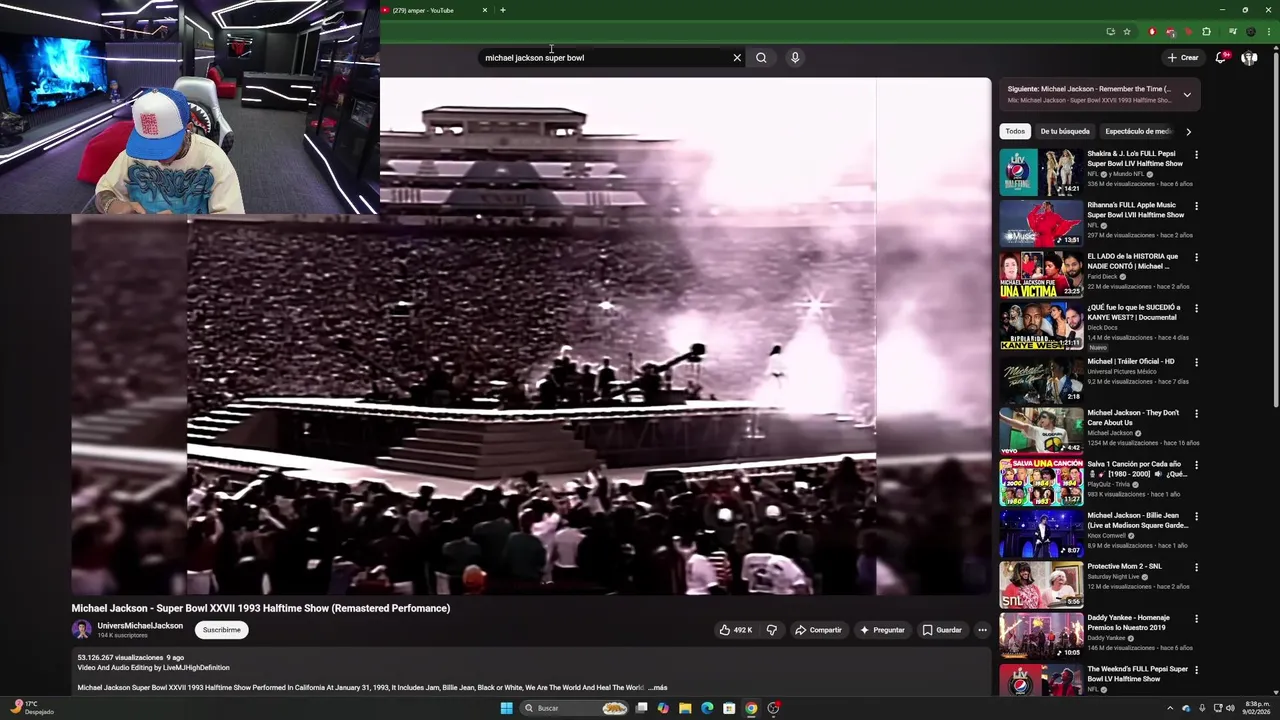
Task: Save video with Guardar
Action: coord(941,630)
